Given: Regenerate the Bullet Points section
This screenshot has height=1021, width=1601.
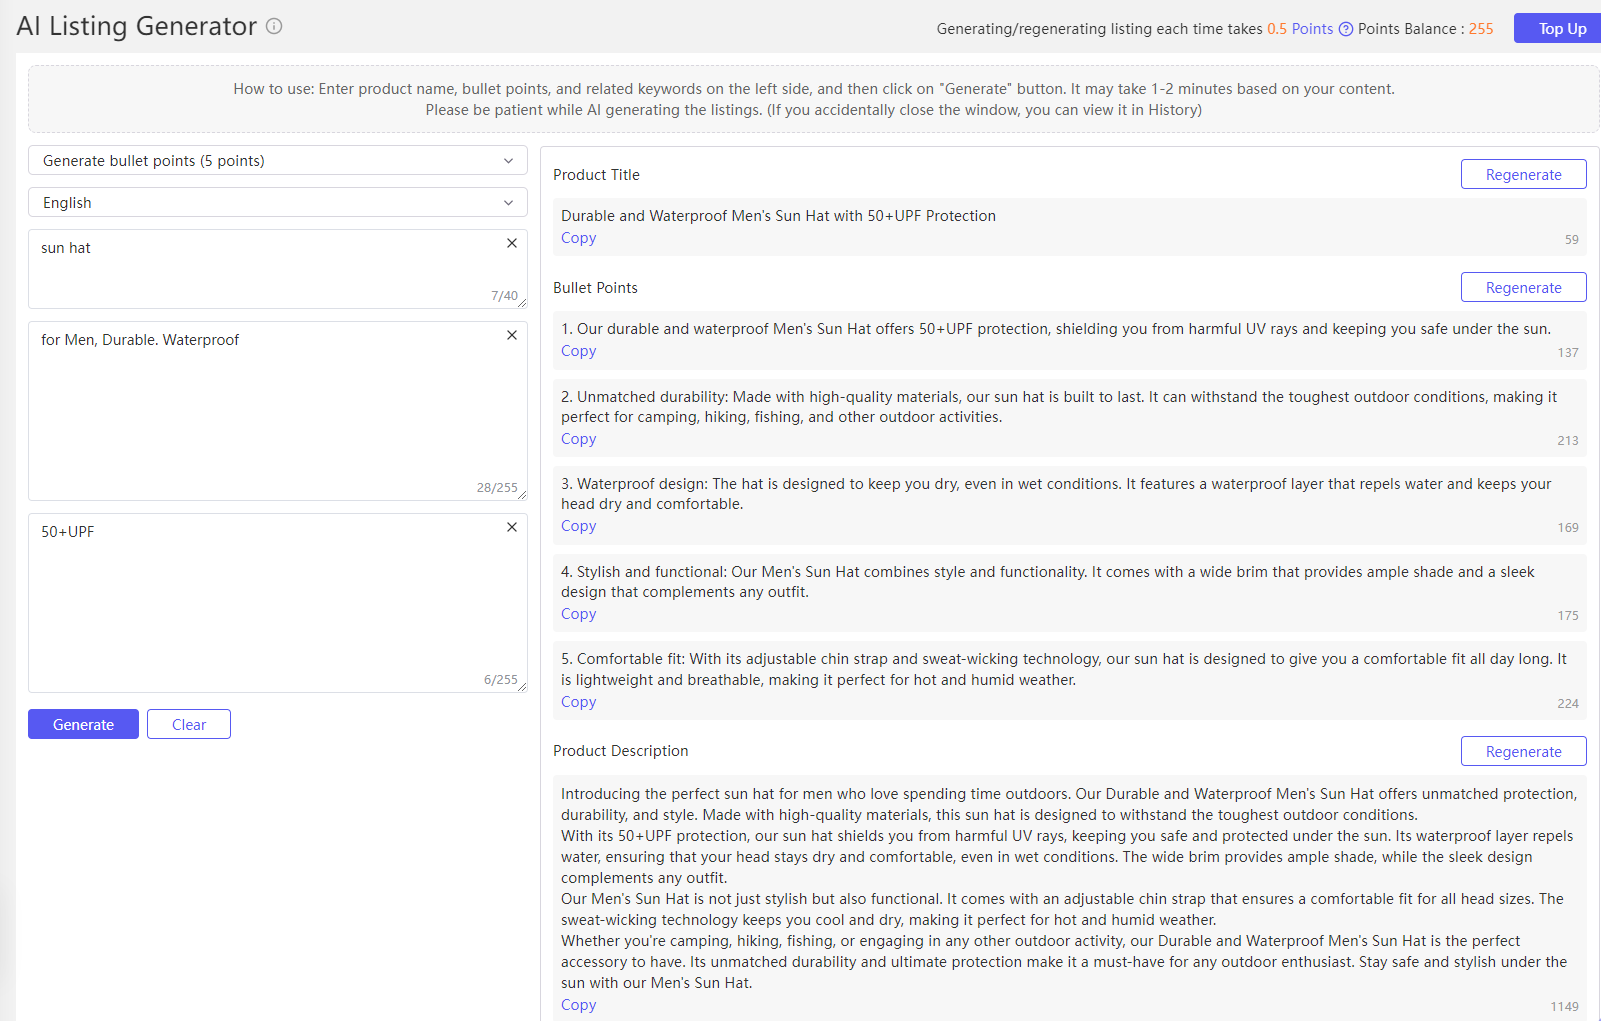Looking at the screenshot, I should click(1523, 287).
